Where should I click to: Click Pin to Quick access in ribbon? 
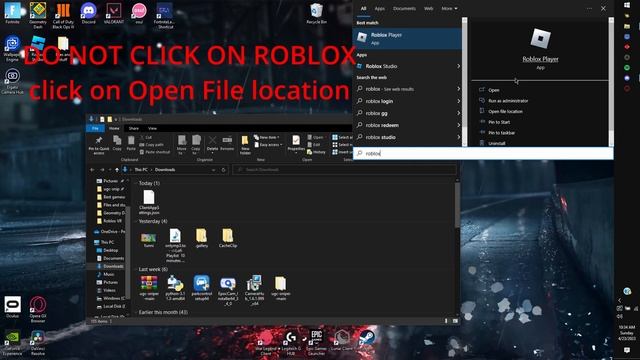[99, 145]
